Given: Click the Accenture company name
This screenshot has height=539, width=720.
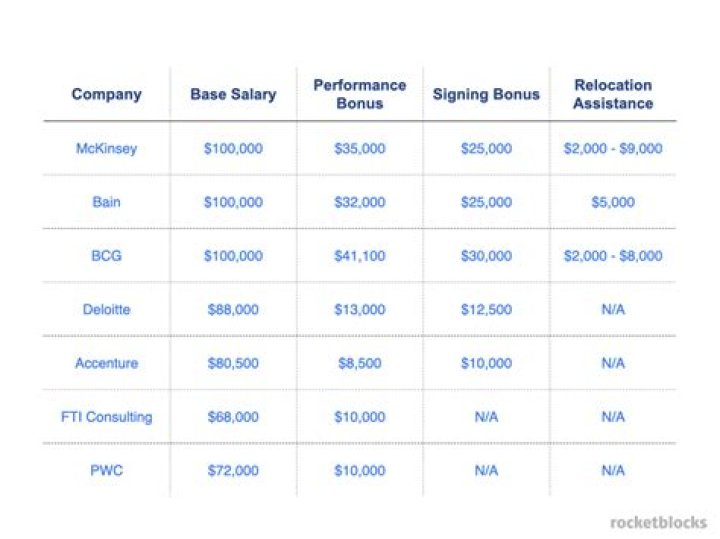Looking at the screenshot, I should coord(106,364).
